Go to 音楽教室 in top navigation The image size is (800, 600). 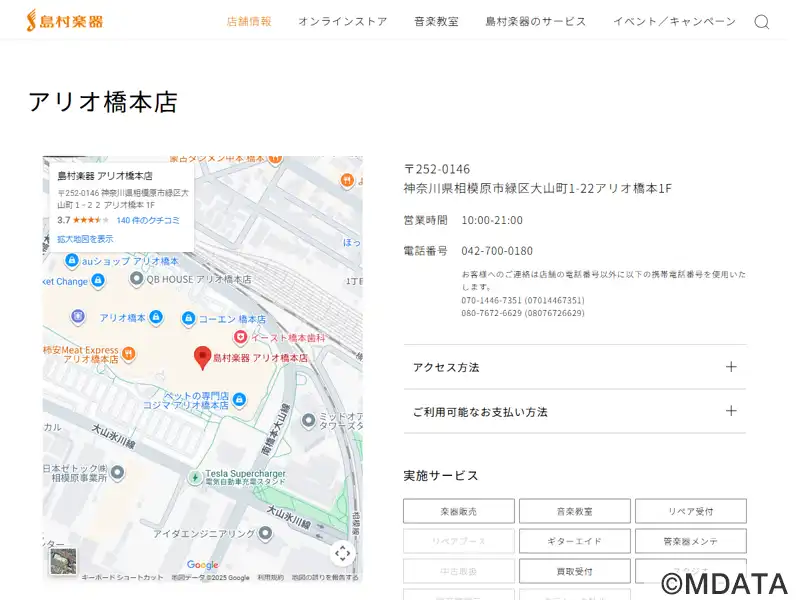(436, 21)
